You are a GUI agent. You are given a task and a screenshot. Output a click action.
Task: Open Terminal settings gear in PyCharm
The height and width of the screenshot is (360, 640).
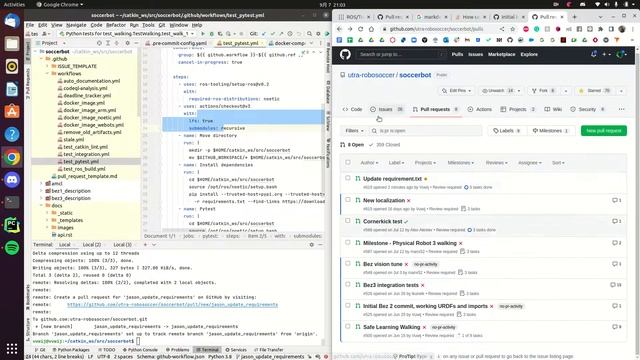tap(311, 244)
